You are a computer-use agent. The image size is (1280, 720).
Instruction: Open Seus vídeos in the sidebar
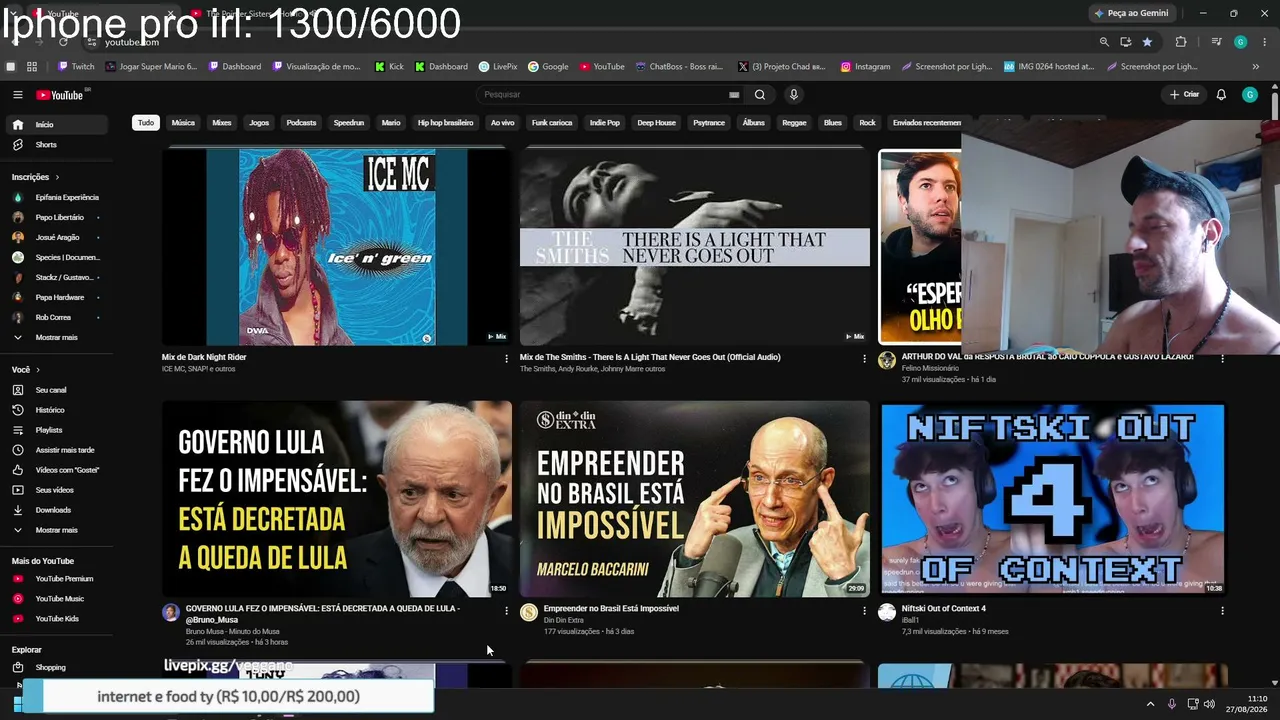pyautogui.click(x=56, y=490)
